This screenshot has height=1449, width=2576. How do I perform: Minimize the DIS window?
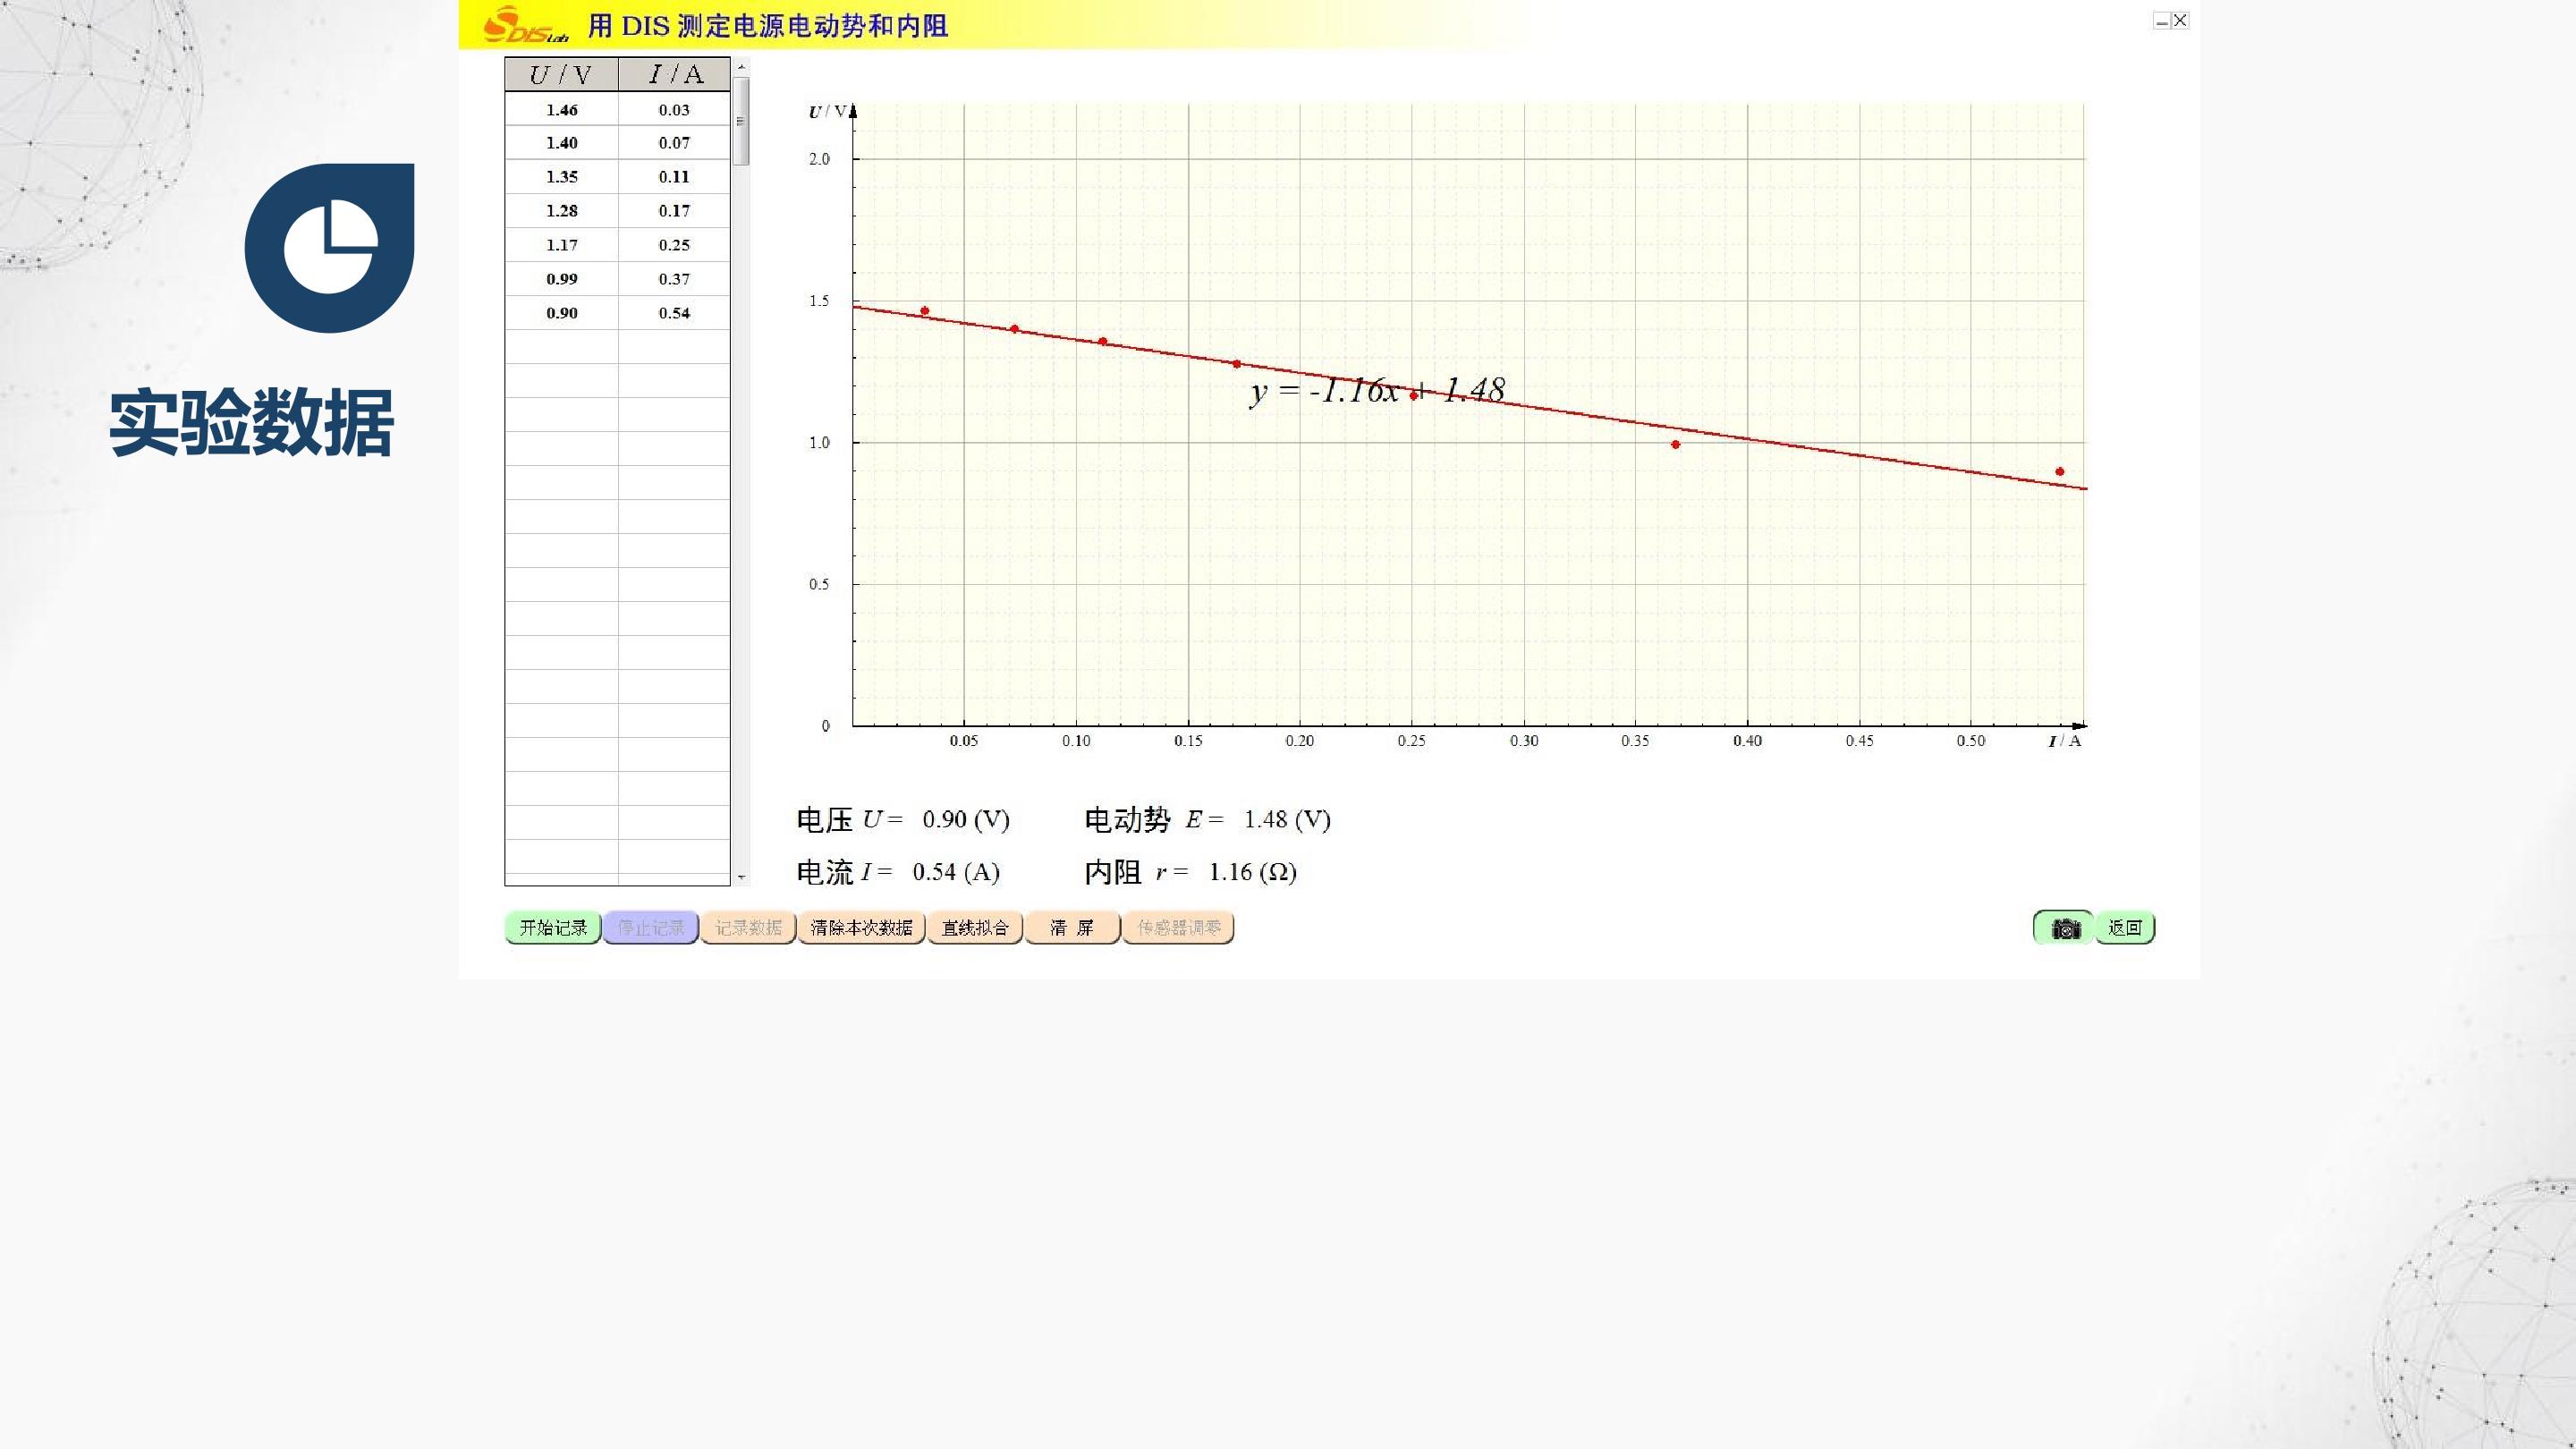pos(2161,20)
